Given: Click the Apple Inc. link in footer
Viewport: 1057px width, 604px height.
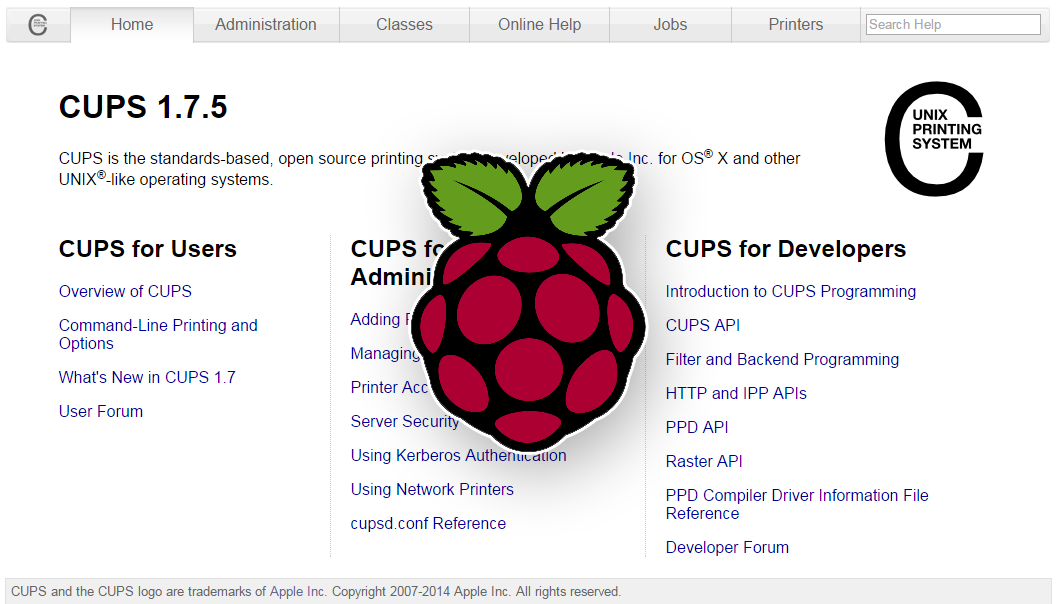Looking at the screenshot, I should pos(298,591).
